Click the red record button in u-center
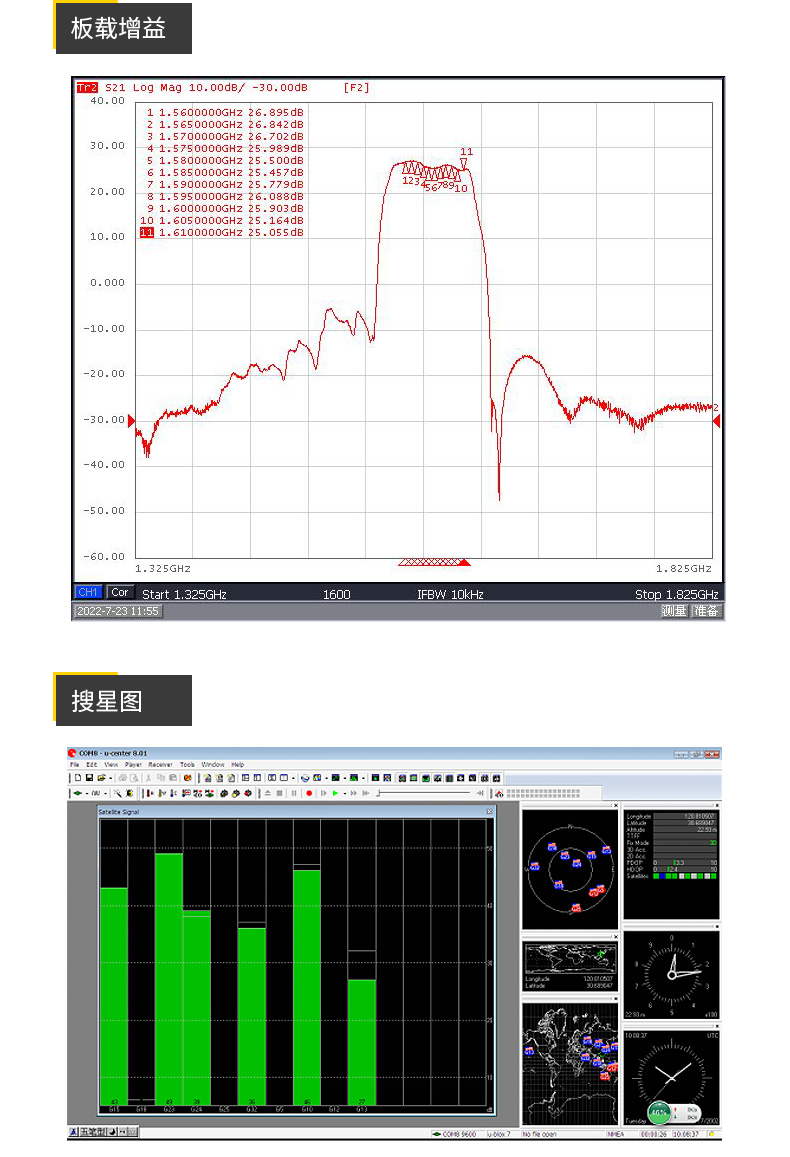Image resolution: width=790 pixels, height=1157 pixels. pos(309,793)
